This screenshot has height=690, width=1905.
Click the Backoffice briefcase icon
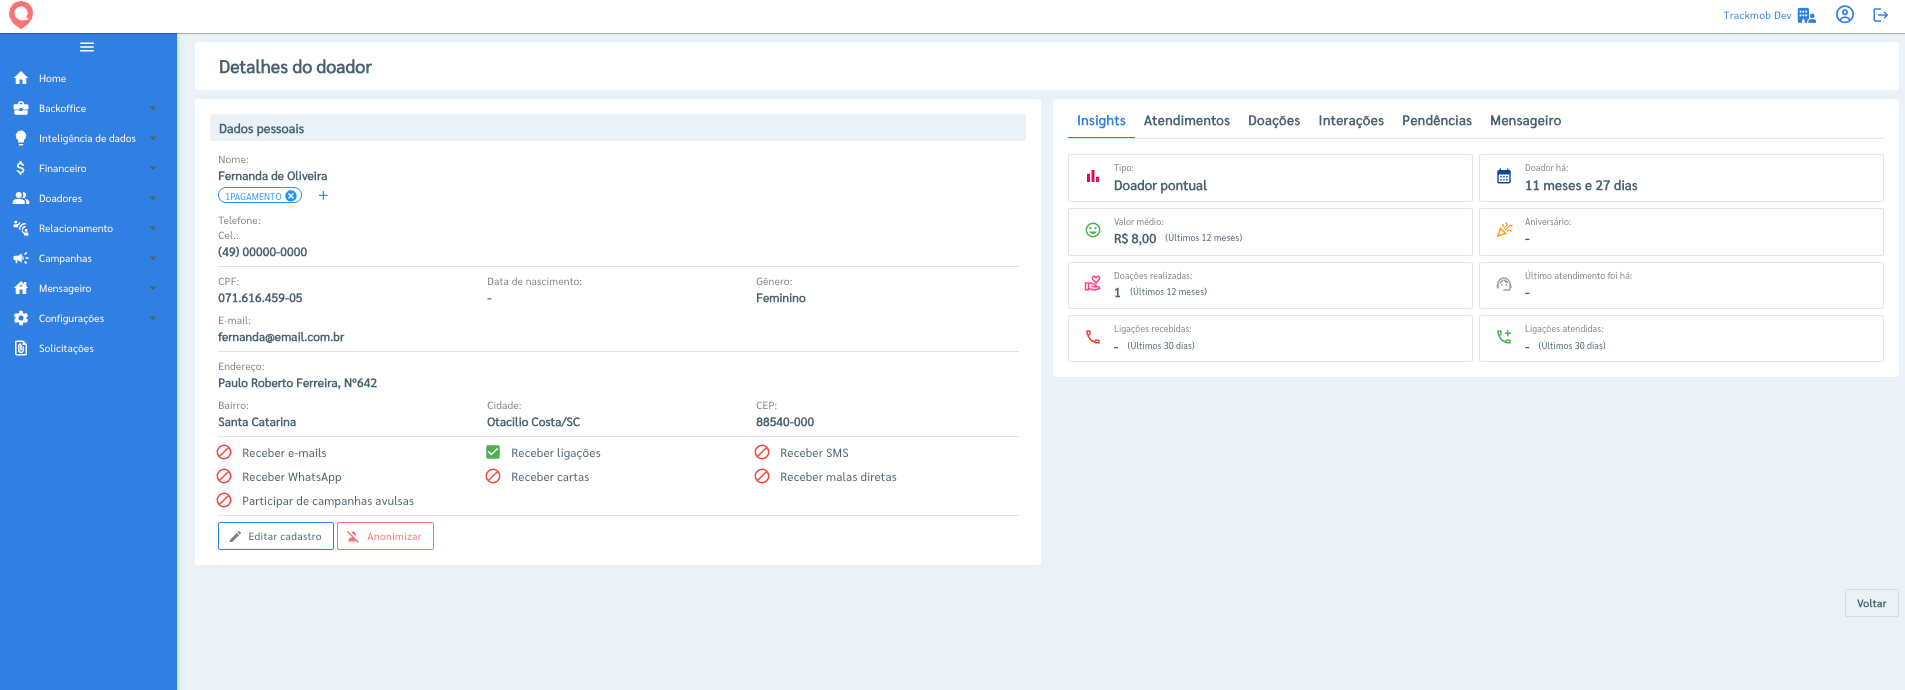(x=21, y=108)
